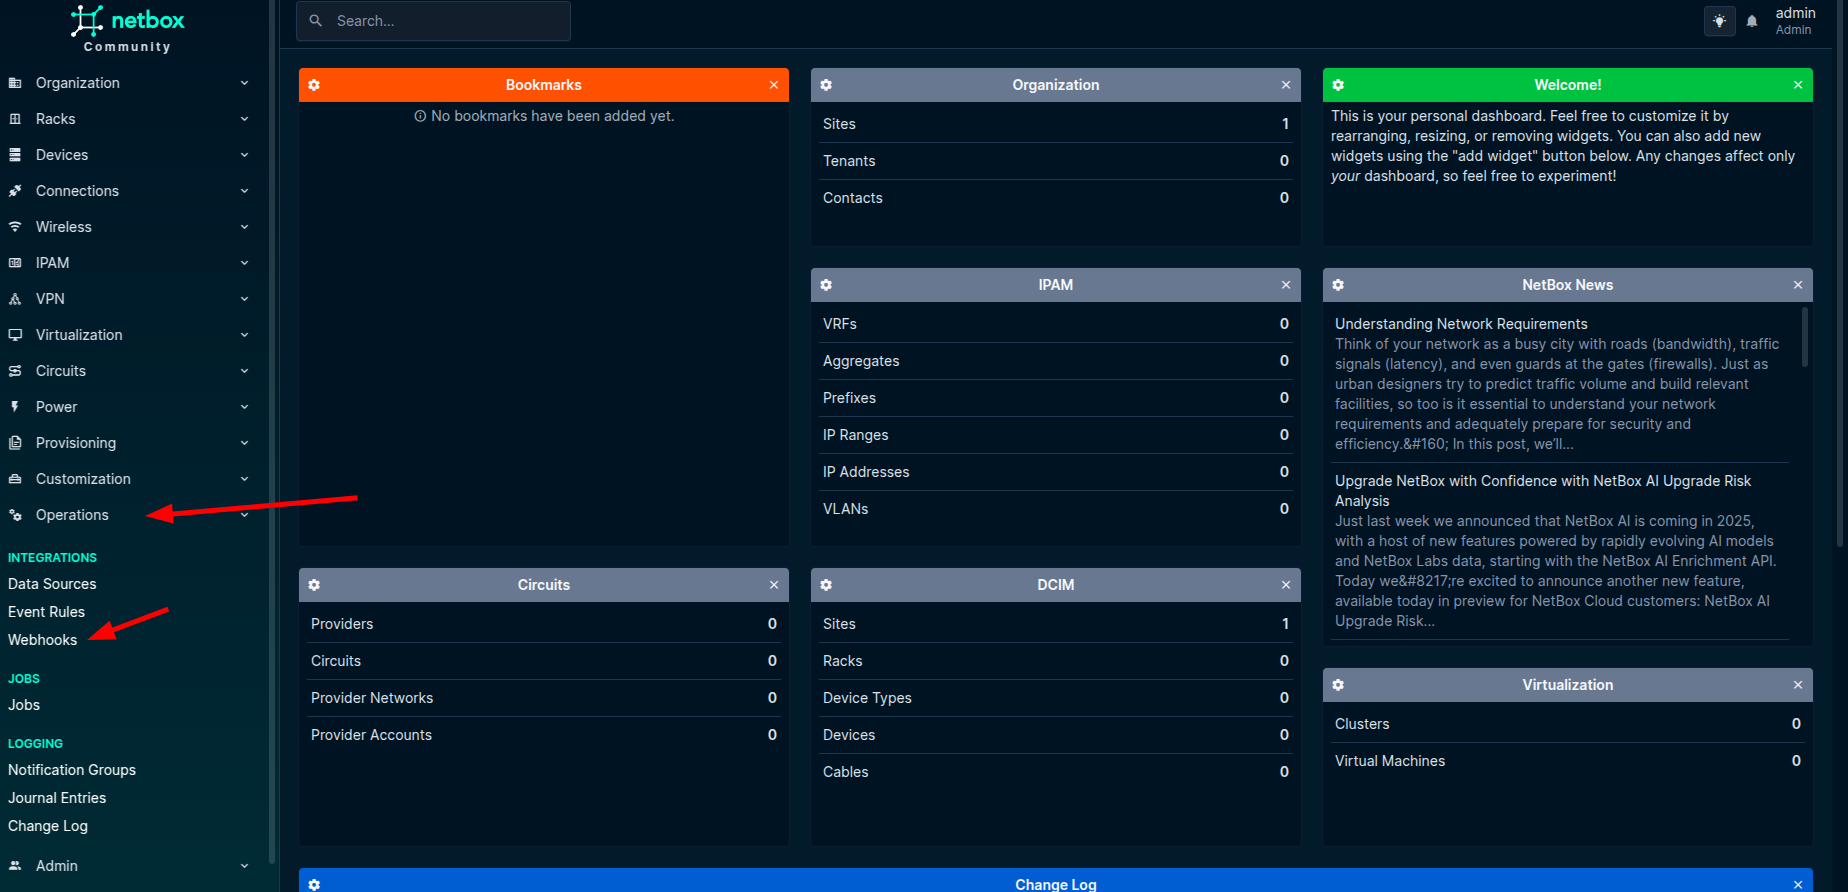This screenshot has height=892, width=1848.
Task: Open Clusters in the Virtualization widget
Action: tap(1362, 724)
